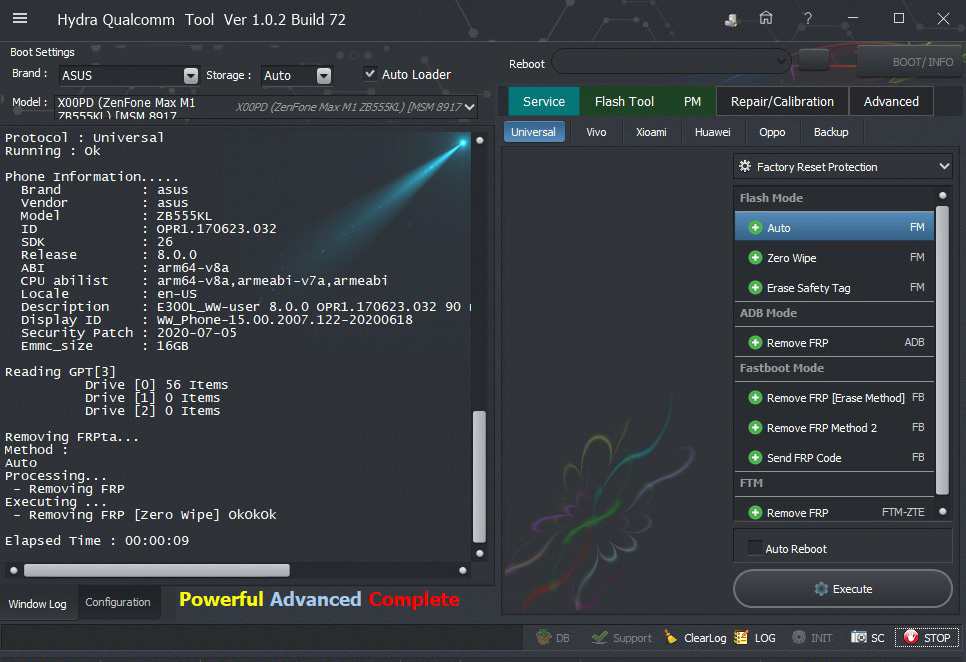Click the home icon in title bar
The image size is (966, 662).
point(766,18)
